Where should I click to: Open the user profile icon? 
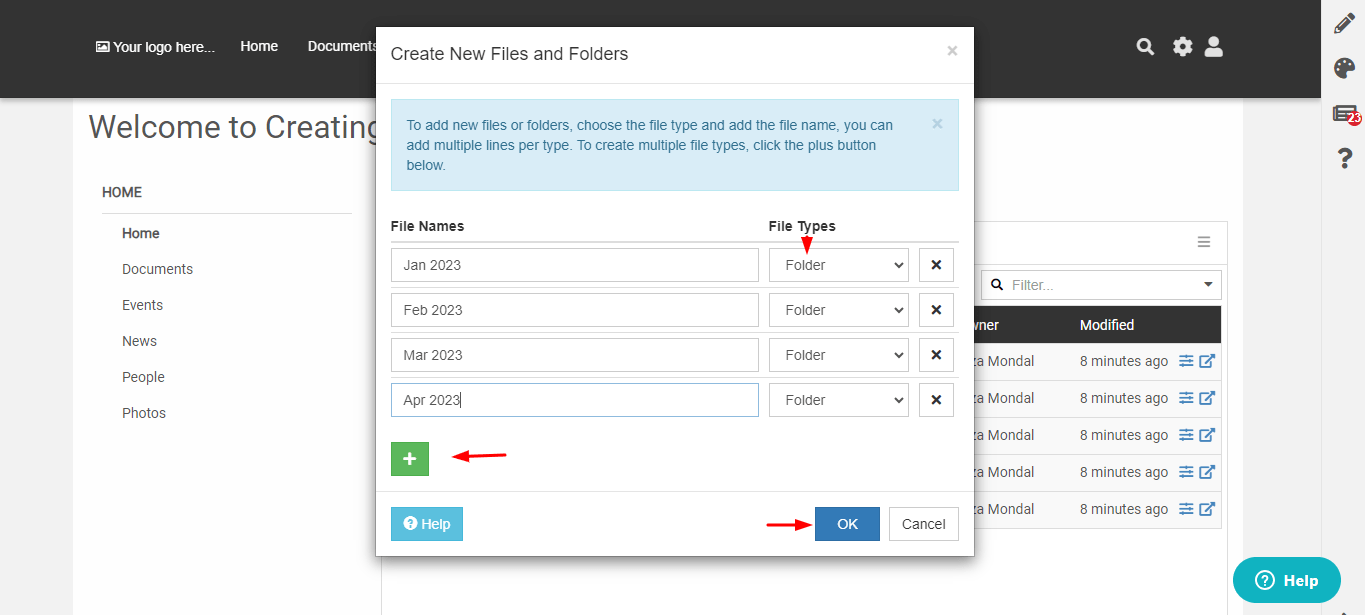coord(1213,46)
